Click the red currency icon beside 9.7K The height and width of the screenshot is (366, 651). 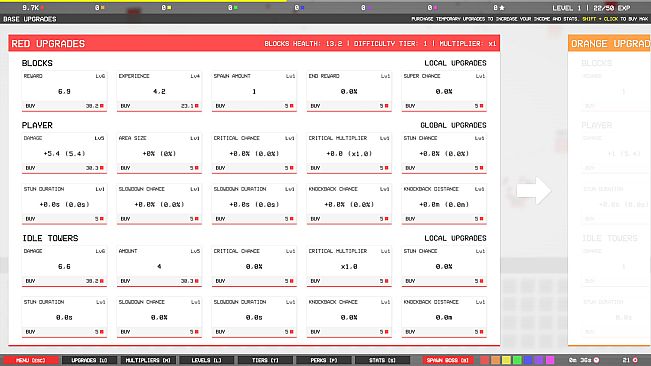(x=42, y=7)
